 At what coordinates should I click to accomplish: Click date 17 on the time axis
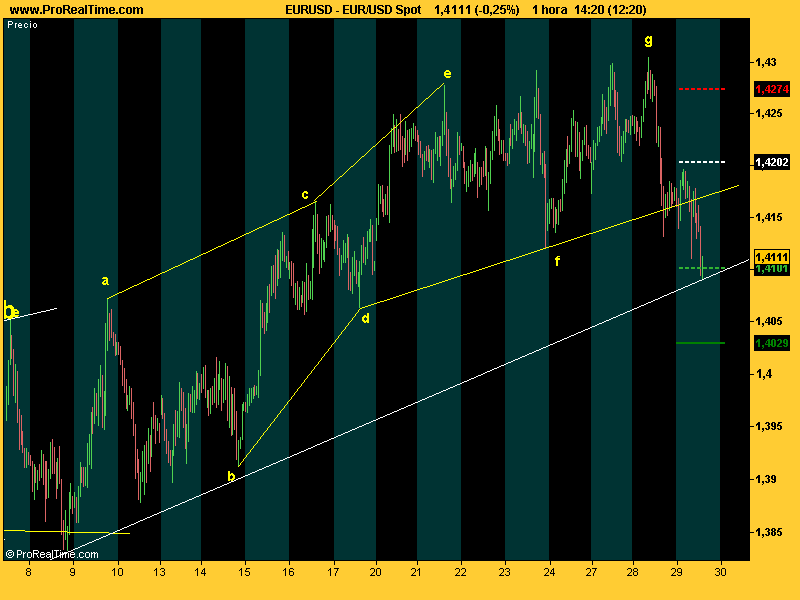[x=333, y=572]
